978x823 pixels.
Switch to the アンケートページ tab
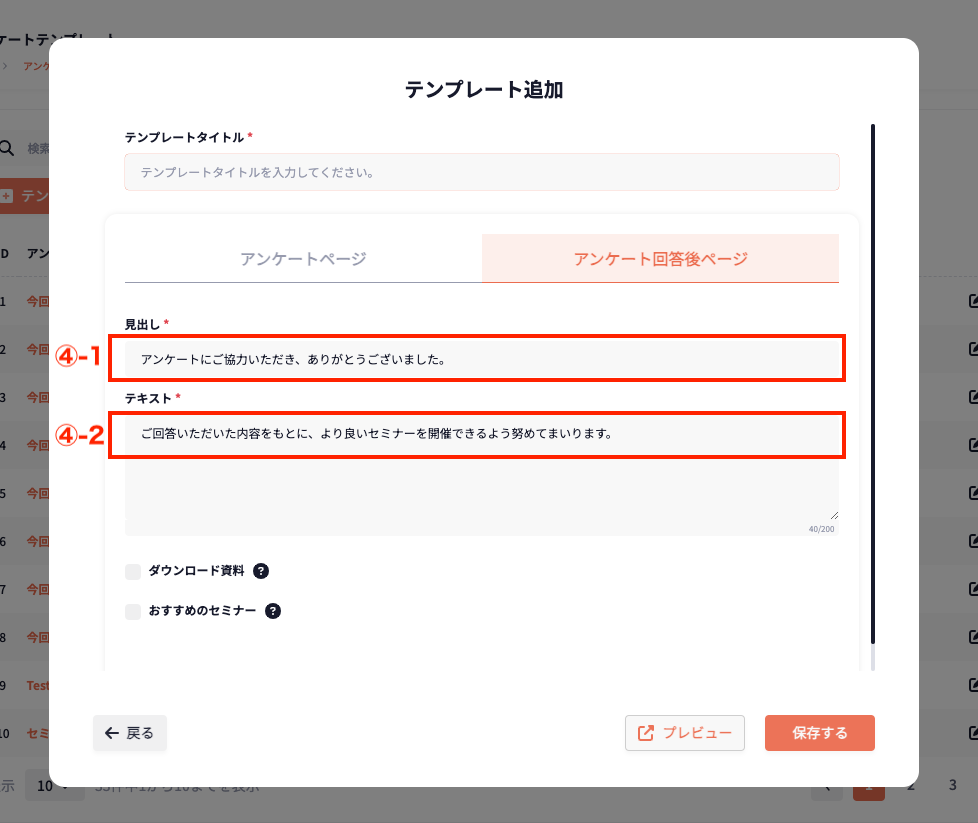coord(303,259)
